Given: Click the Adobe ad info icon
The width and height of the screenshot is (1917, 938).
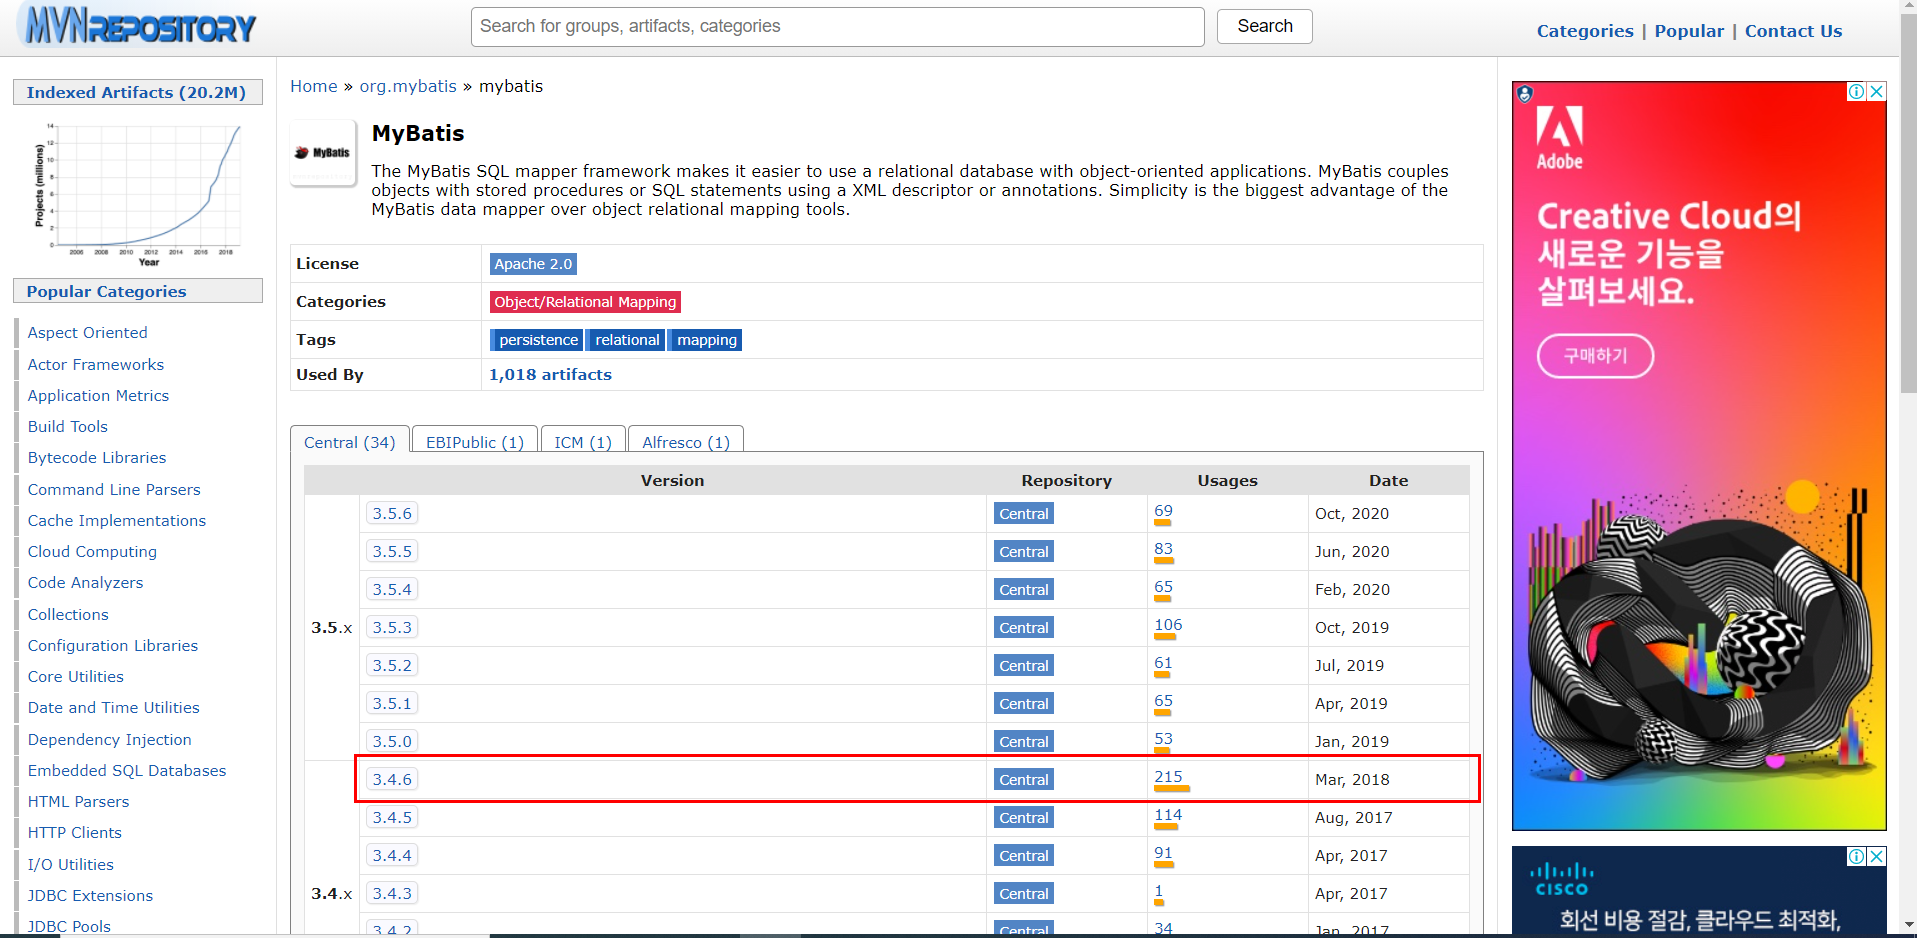Looking at the screenshot, I should click(1856, 91).
